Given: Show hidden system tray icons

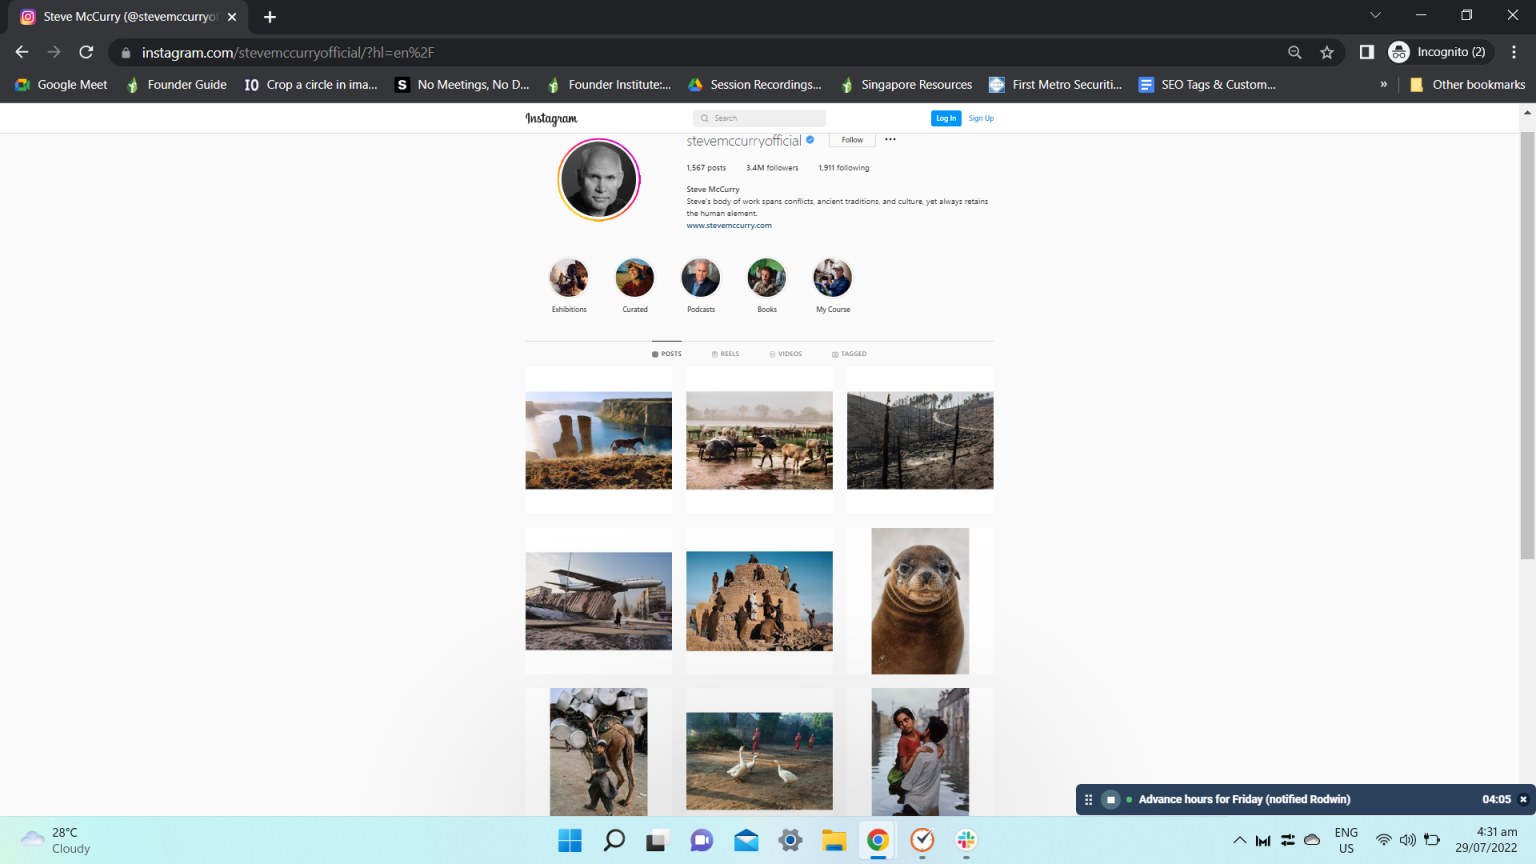Looking at the screenshot, I should point(1239,840).
